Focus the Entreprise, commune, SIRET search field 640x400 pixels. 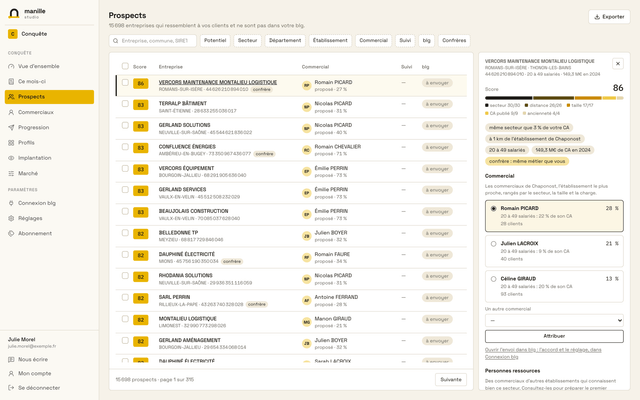tap(153, 41)
